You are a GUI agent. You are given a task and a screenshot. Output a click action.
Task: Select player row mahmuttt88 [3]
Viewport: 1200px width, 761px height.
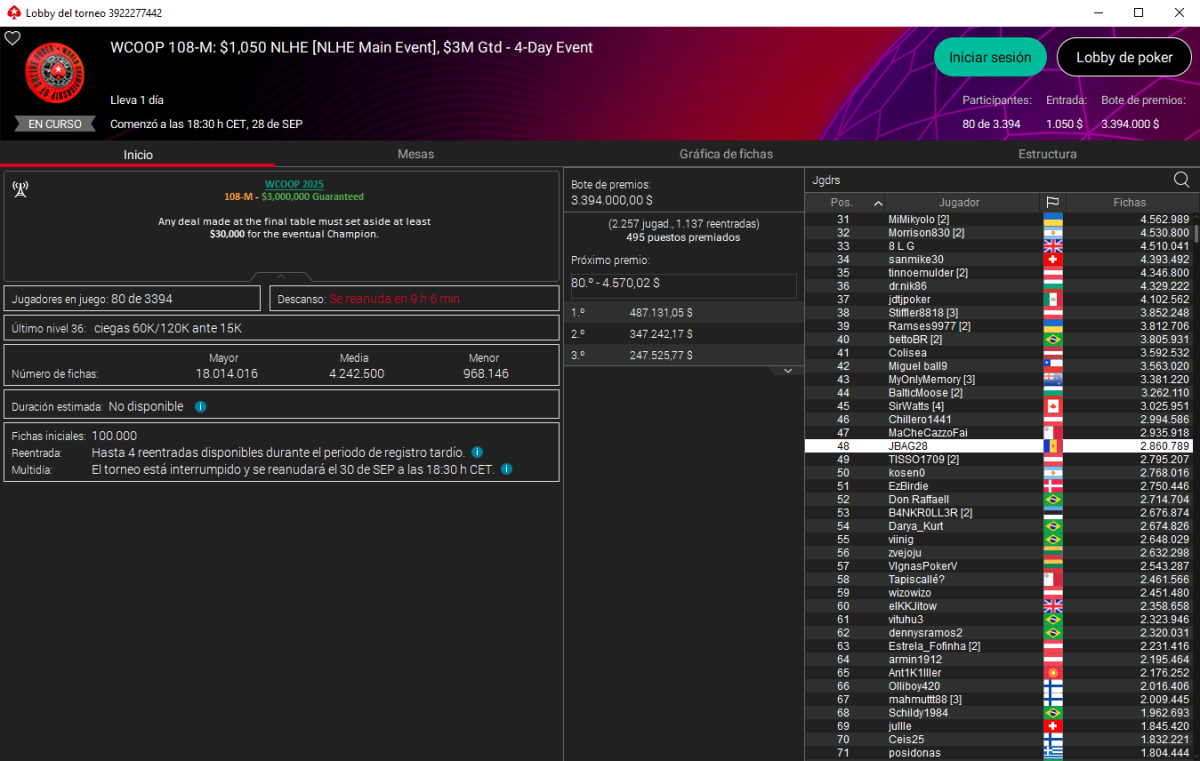[1000, 699]
